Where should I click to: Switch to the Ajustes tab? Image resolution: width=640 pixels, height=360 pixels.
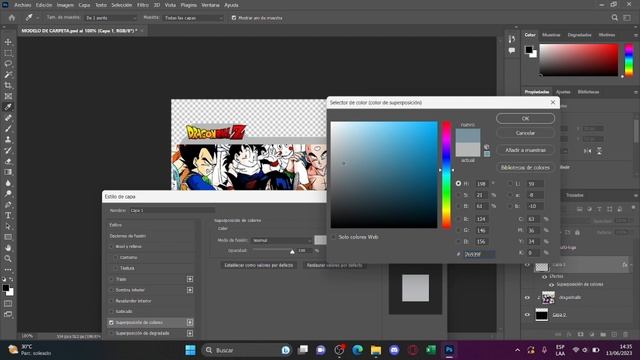pos(563,92)
